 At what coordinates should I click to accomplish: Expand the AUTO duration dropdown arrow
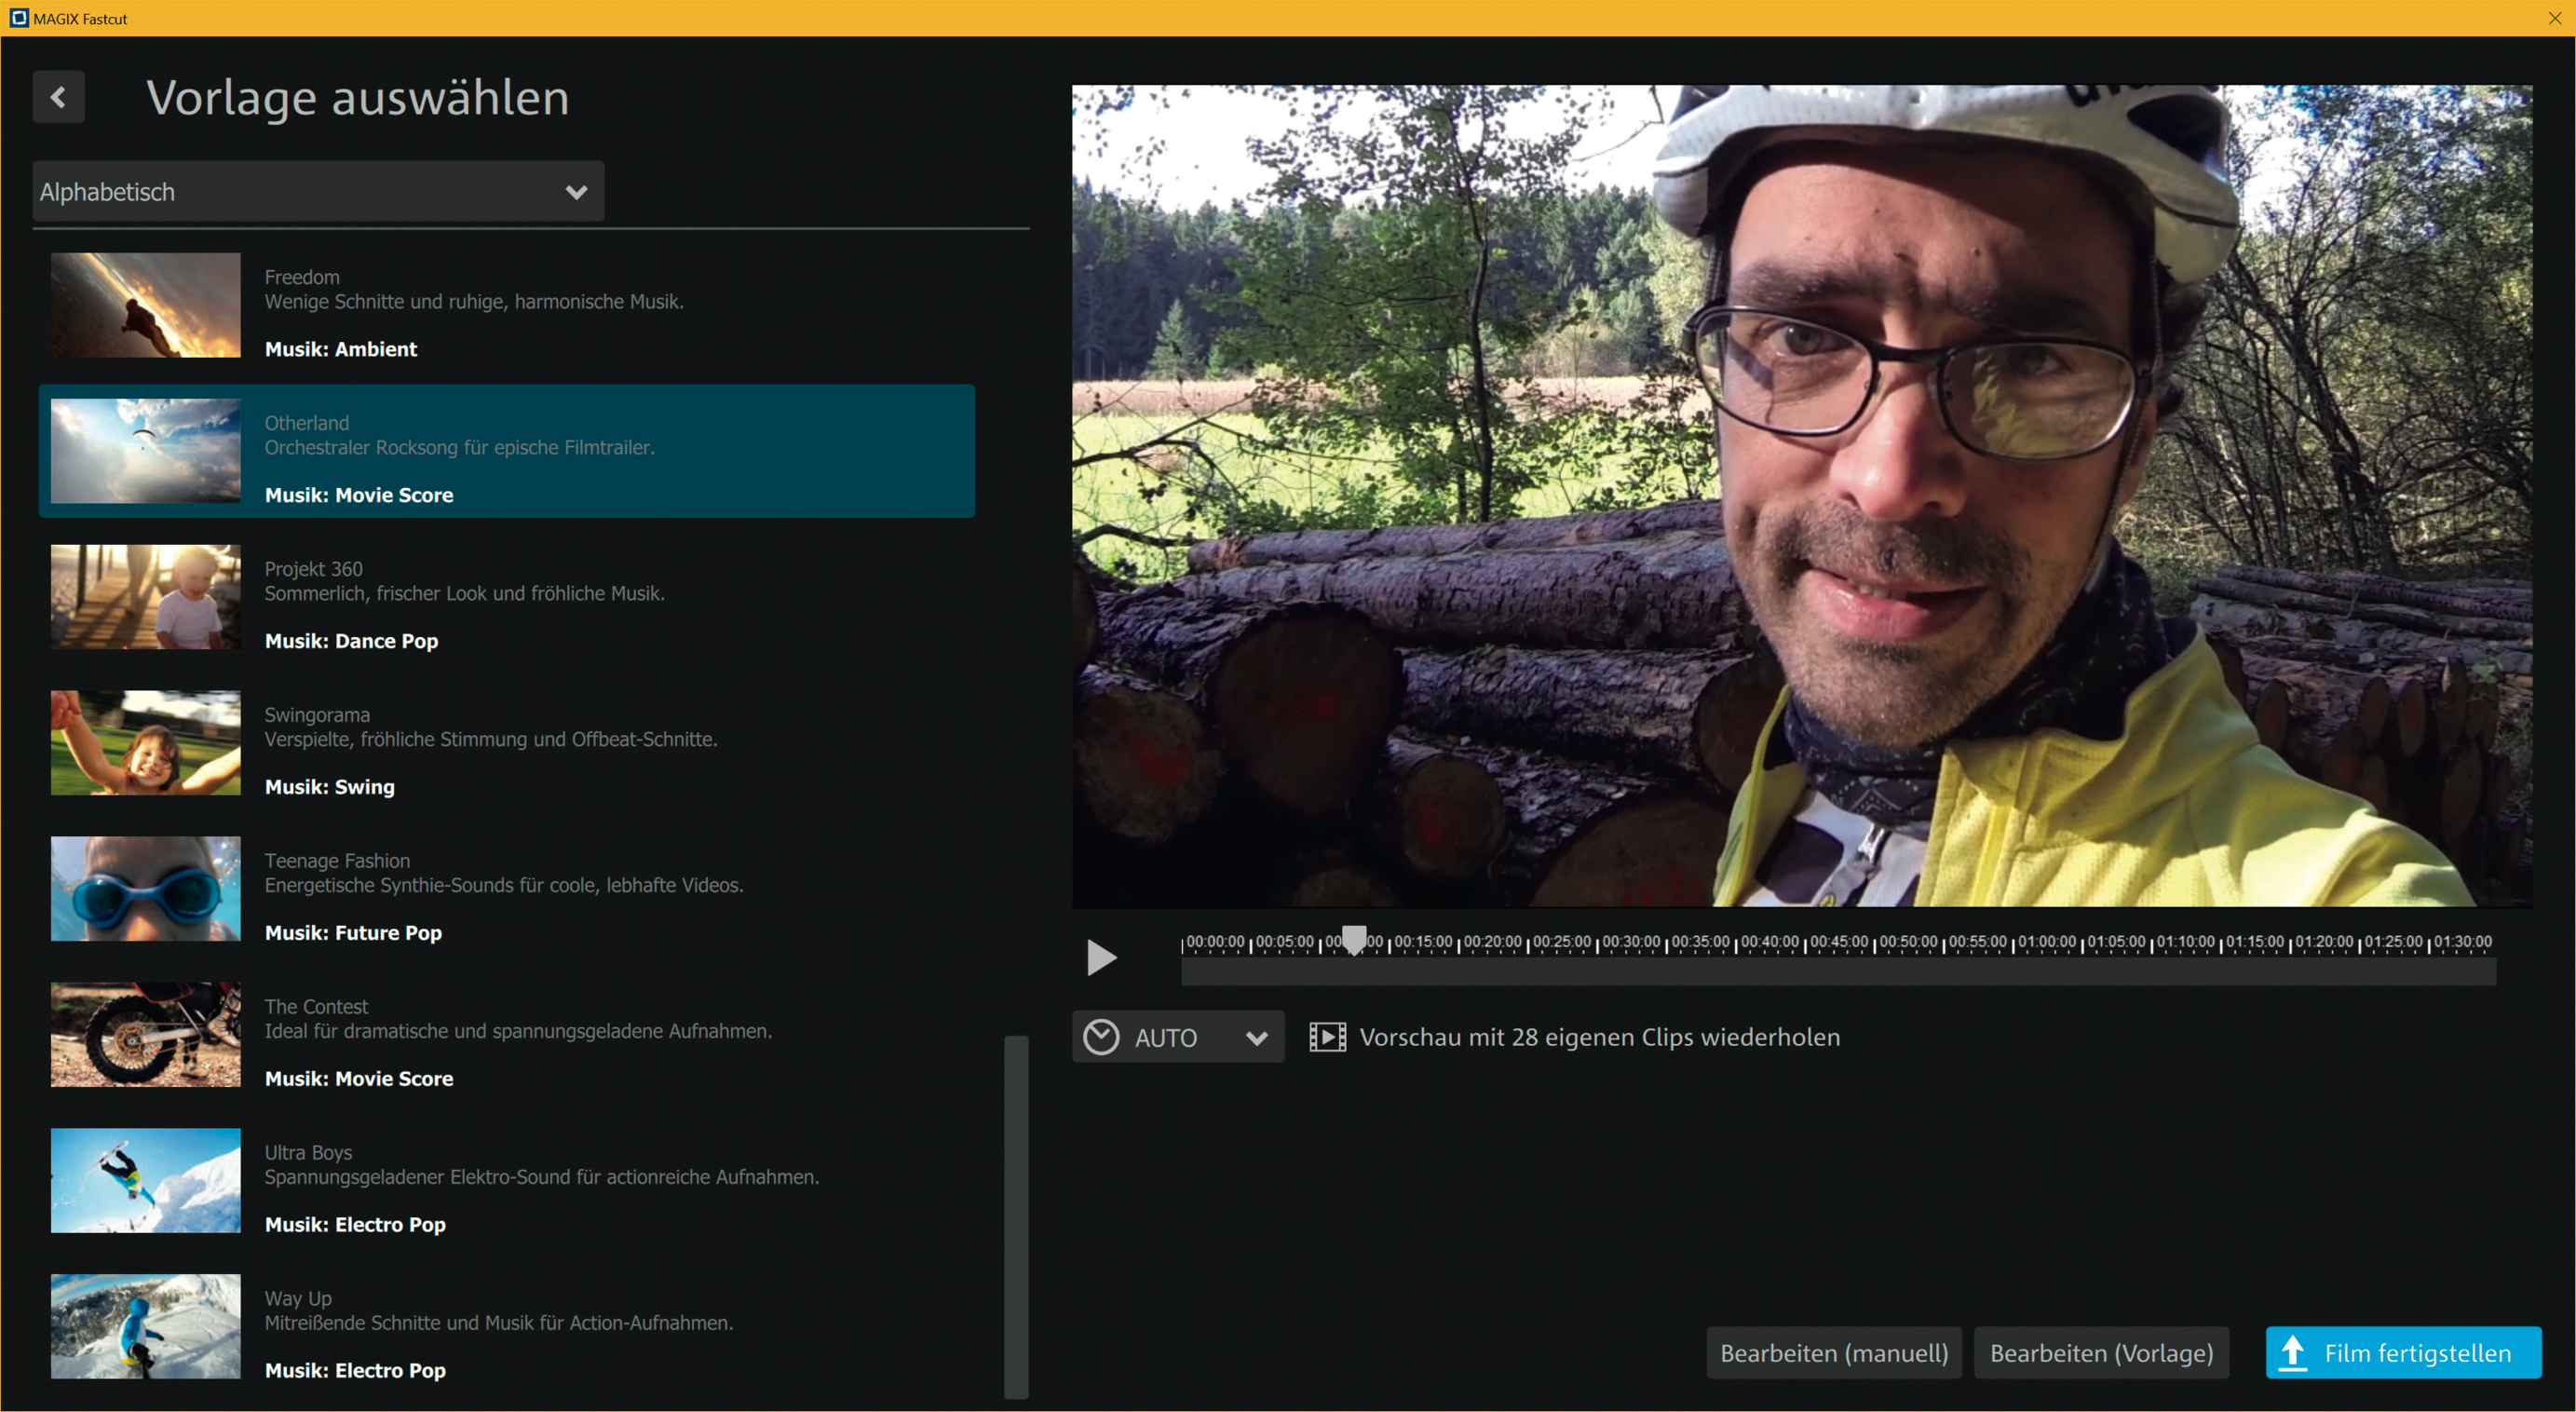pyautogui.click(x=1256, y=1038)
